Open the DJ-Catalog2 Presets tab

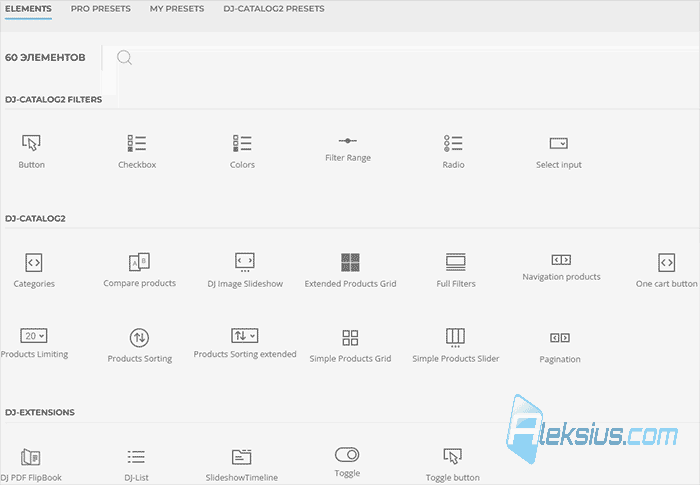[x=274, y=8]
